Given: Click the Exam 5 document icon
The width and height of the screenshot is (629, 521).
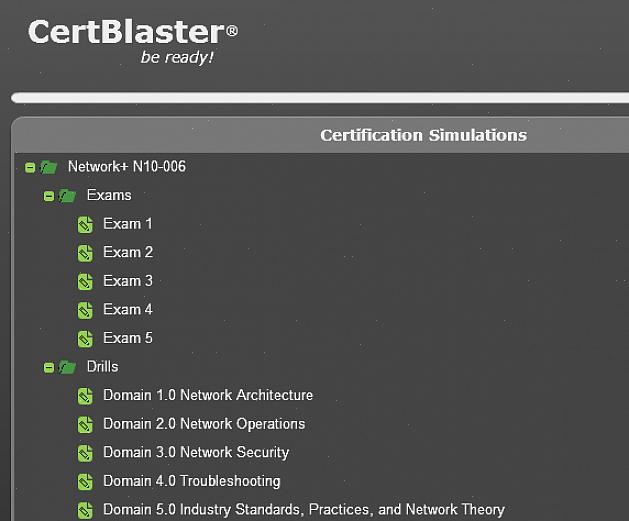Looking at the screenshot, I should [85, 339].
